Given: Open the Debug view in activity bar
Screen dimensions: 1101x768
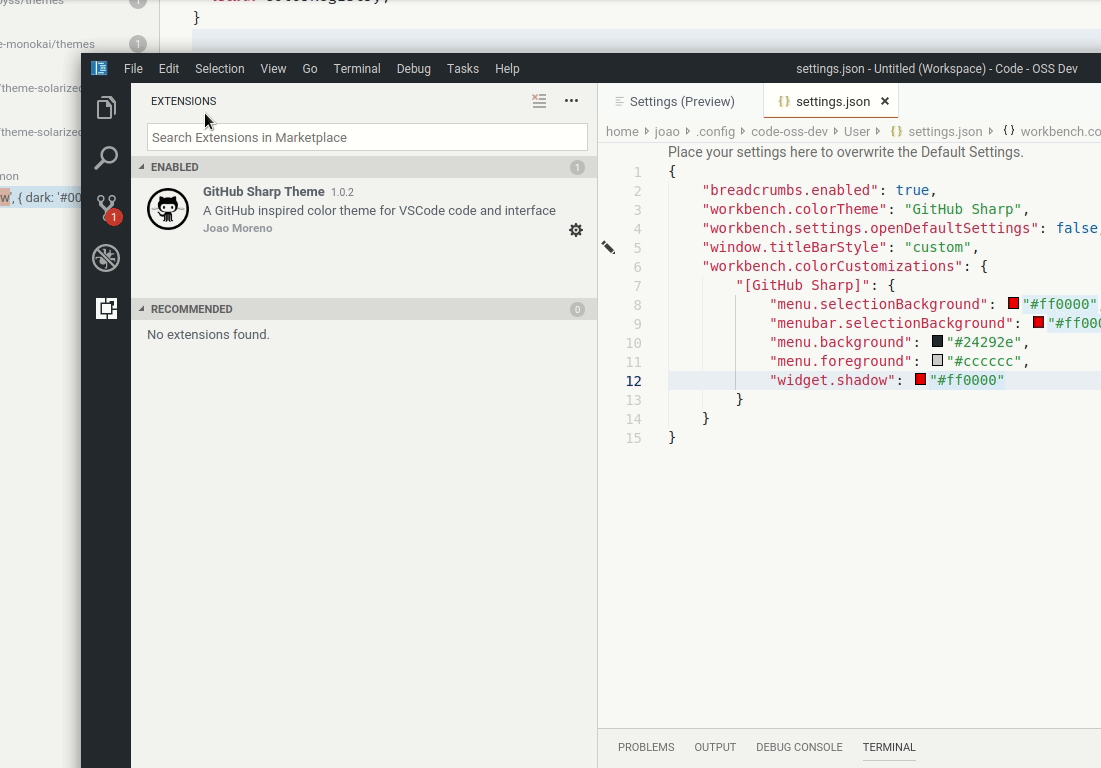Looking at the screenshot, I should [106, 258].
